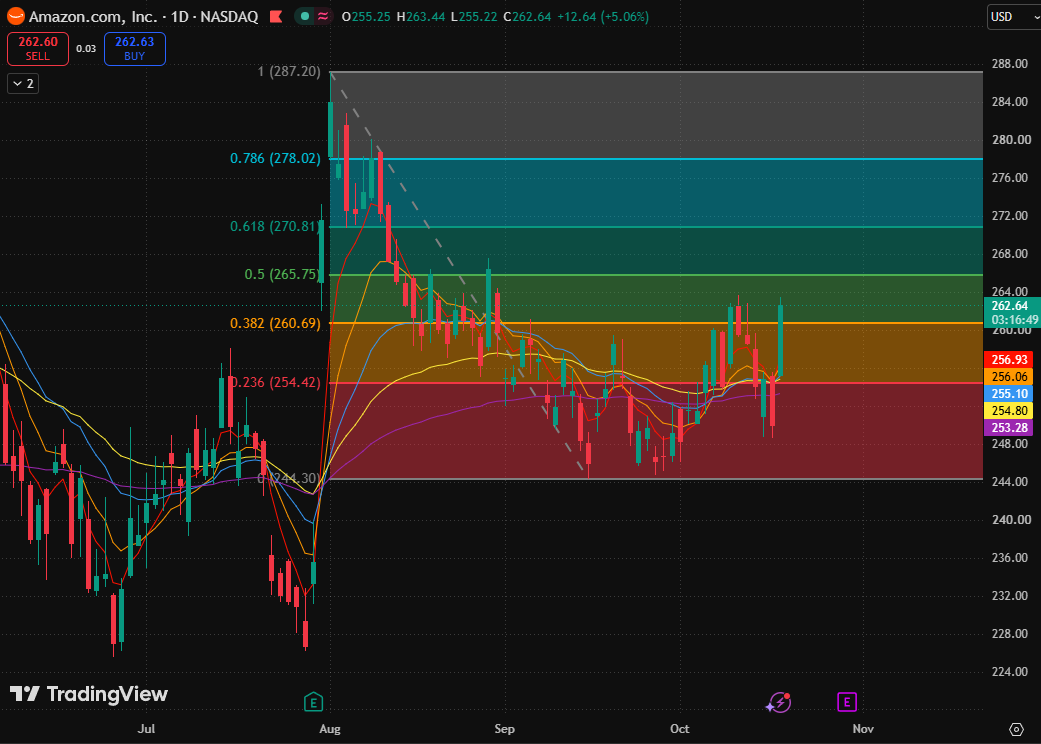This screenshot has height=744, width=1041.
Task: Open the purple lightning bolt event icon
Action: (x=778, y=702)
